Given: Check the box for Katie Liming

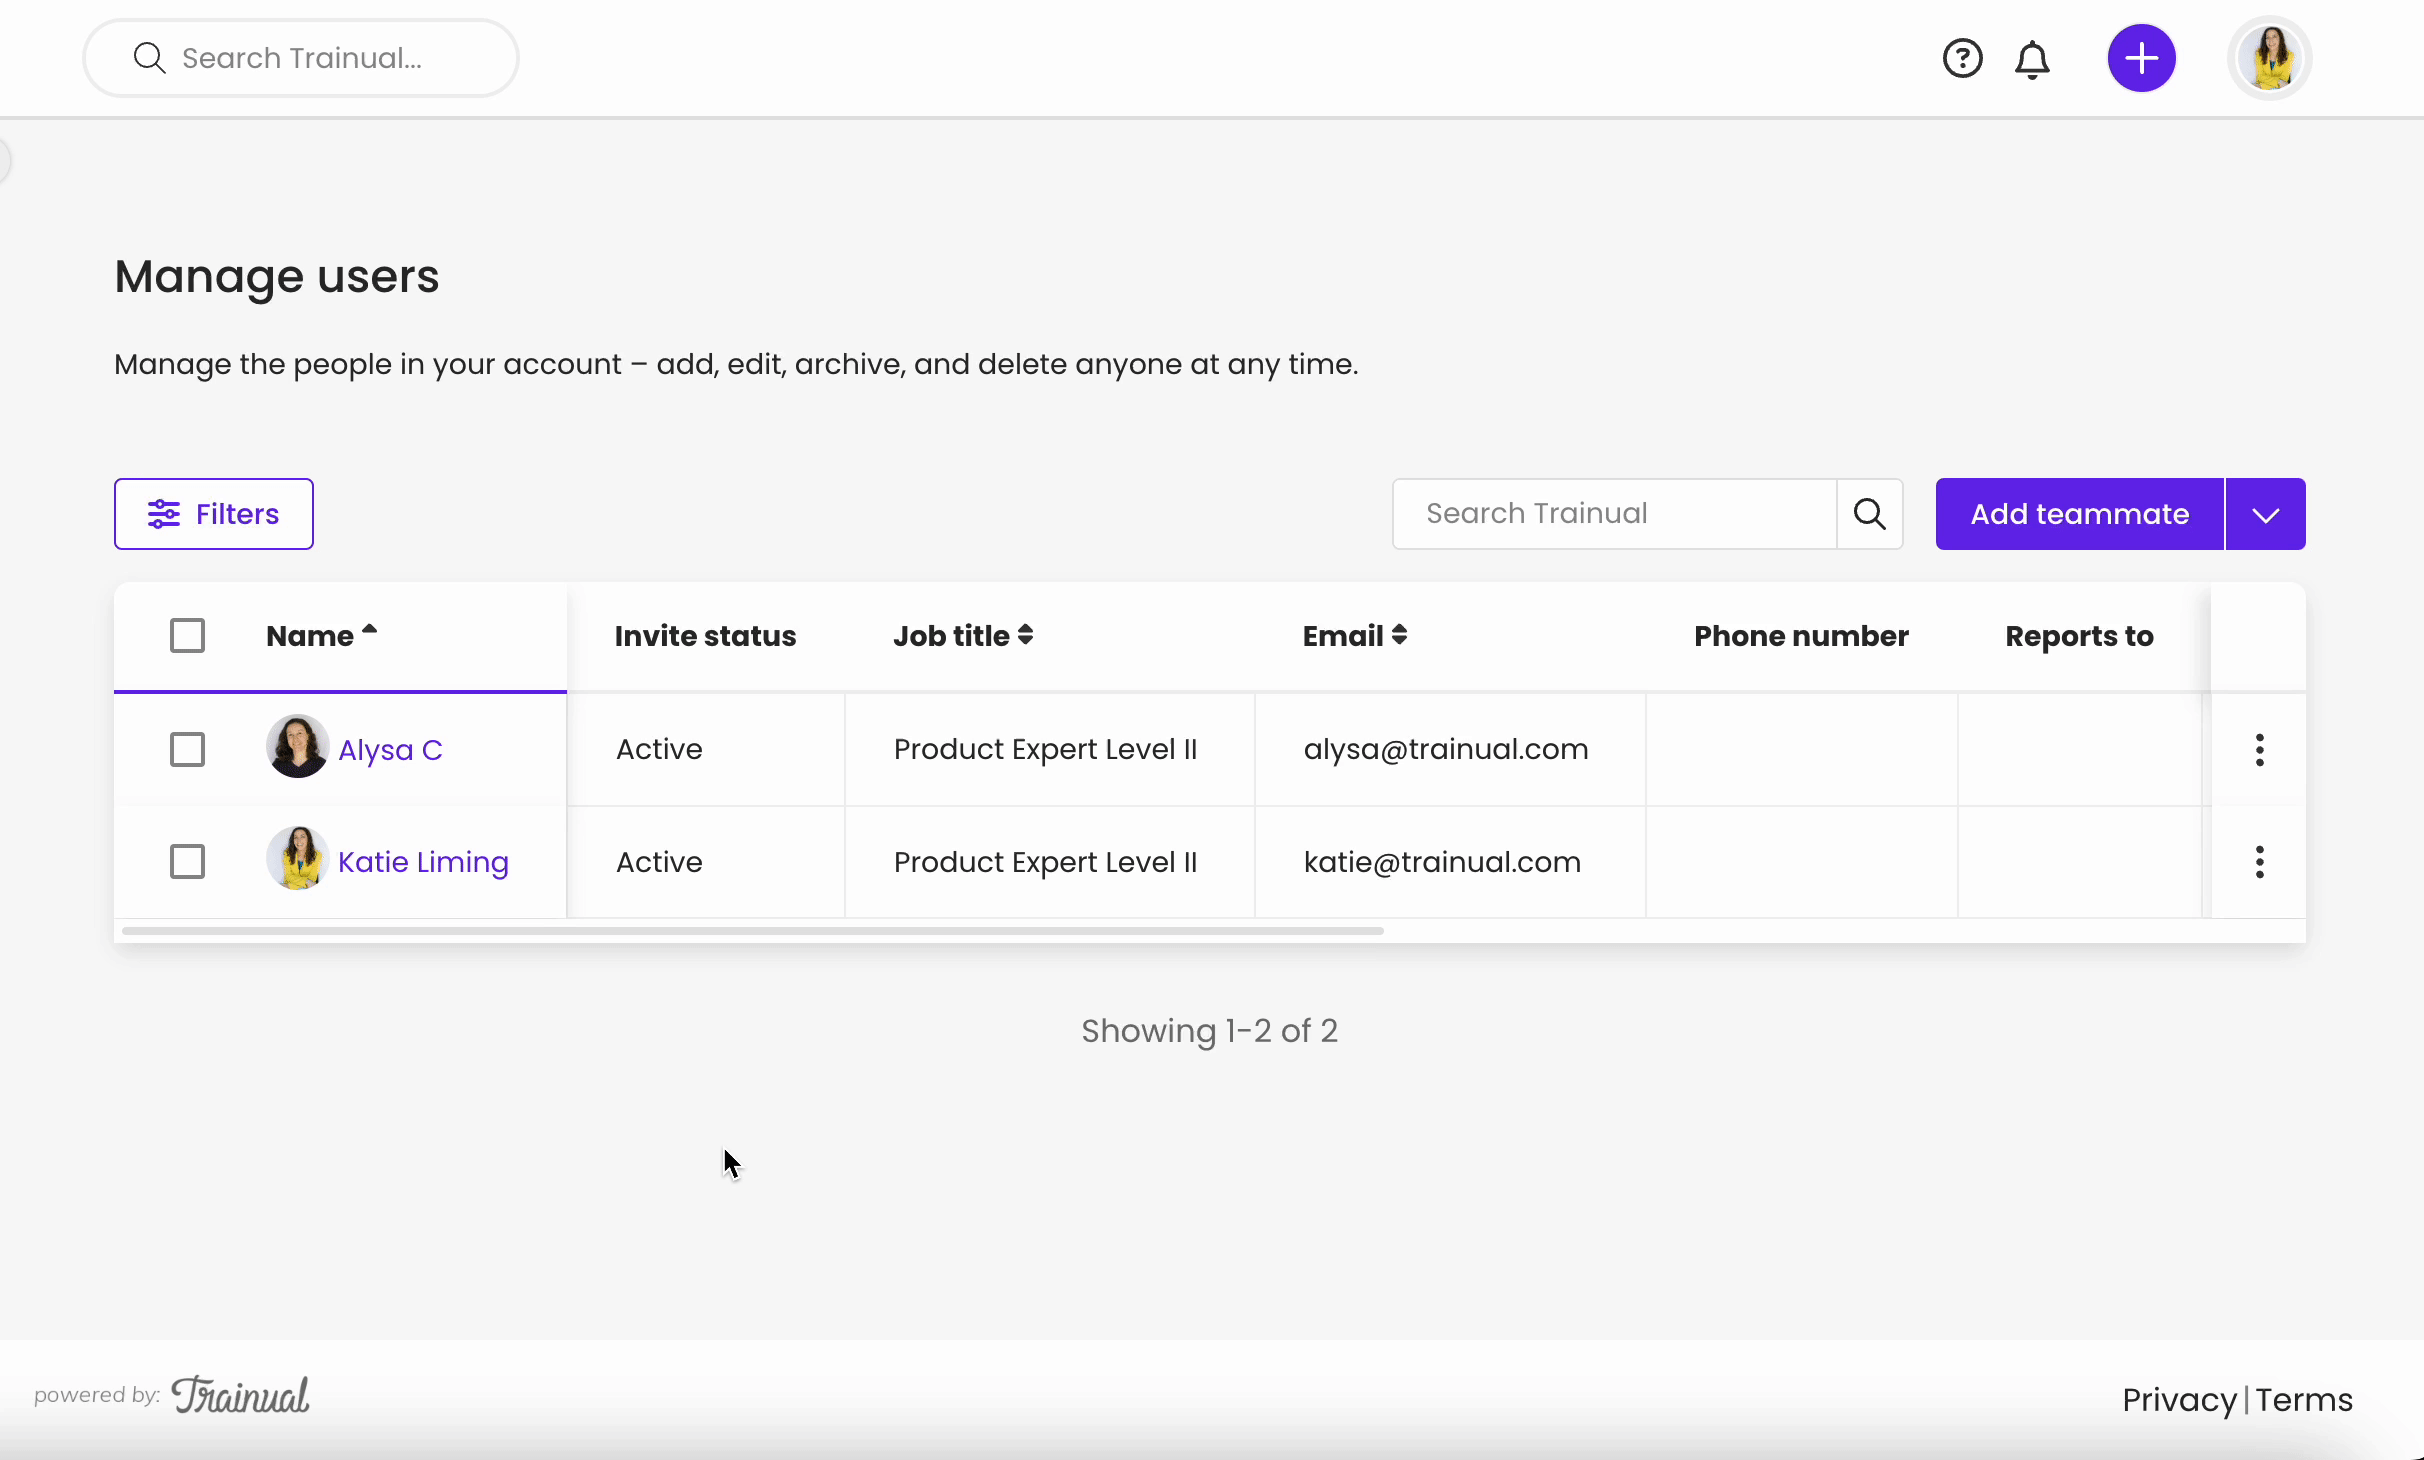Looking at the screenshot, I should (x=187, y=861).
